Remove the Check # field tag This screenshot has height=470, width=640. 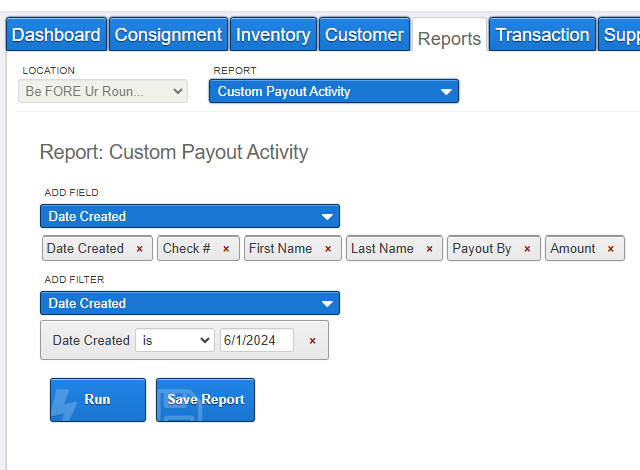(226, 249)
